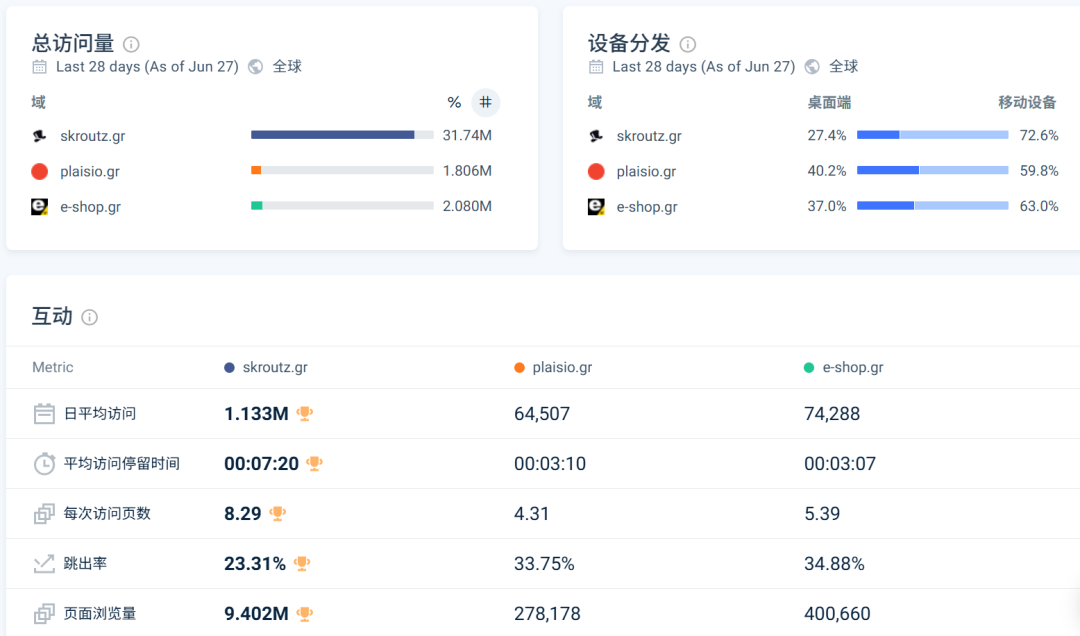Select plaisio.gr page views 278,178
The width and height of the screenshot is (1080, 636).
point(547,614)
